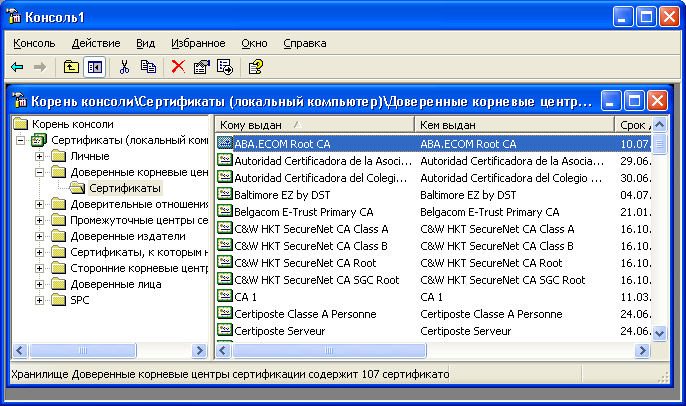The width and height of the screenshot is (686, 406).
Task: Click the SPC folder icon
Action: [58, 300]
